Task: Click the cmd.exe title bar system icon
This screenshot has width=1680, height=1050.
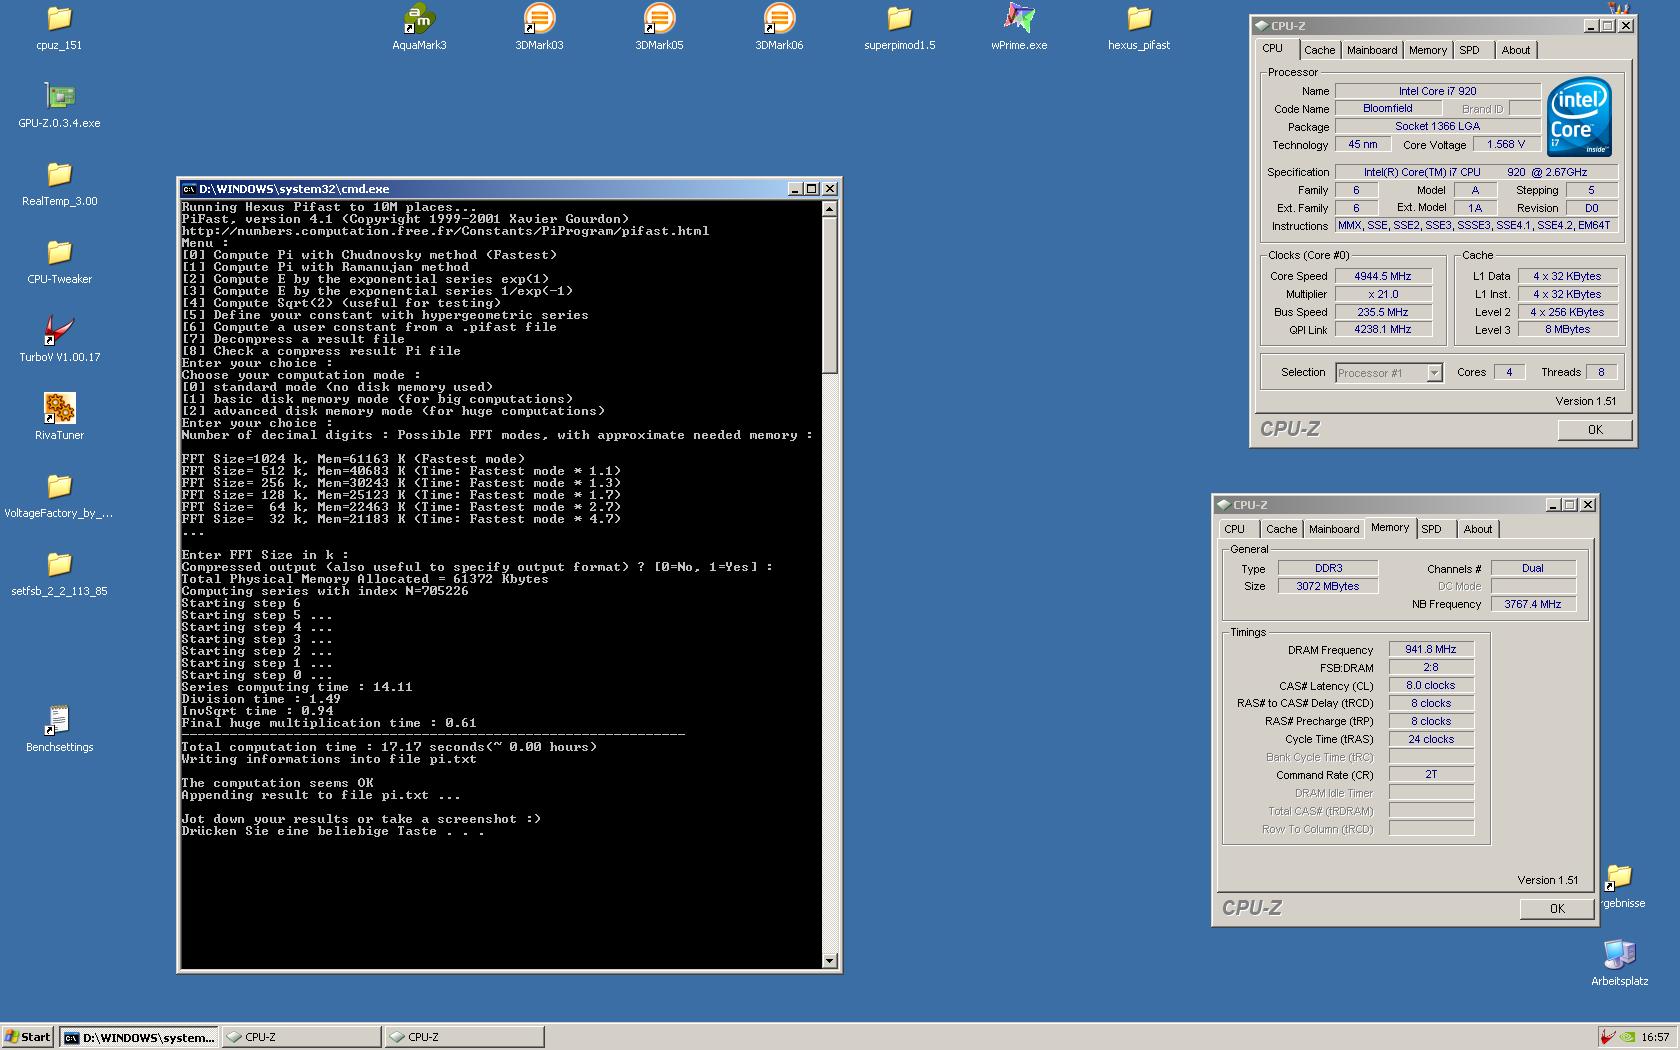Action: point(188,189)
